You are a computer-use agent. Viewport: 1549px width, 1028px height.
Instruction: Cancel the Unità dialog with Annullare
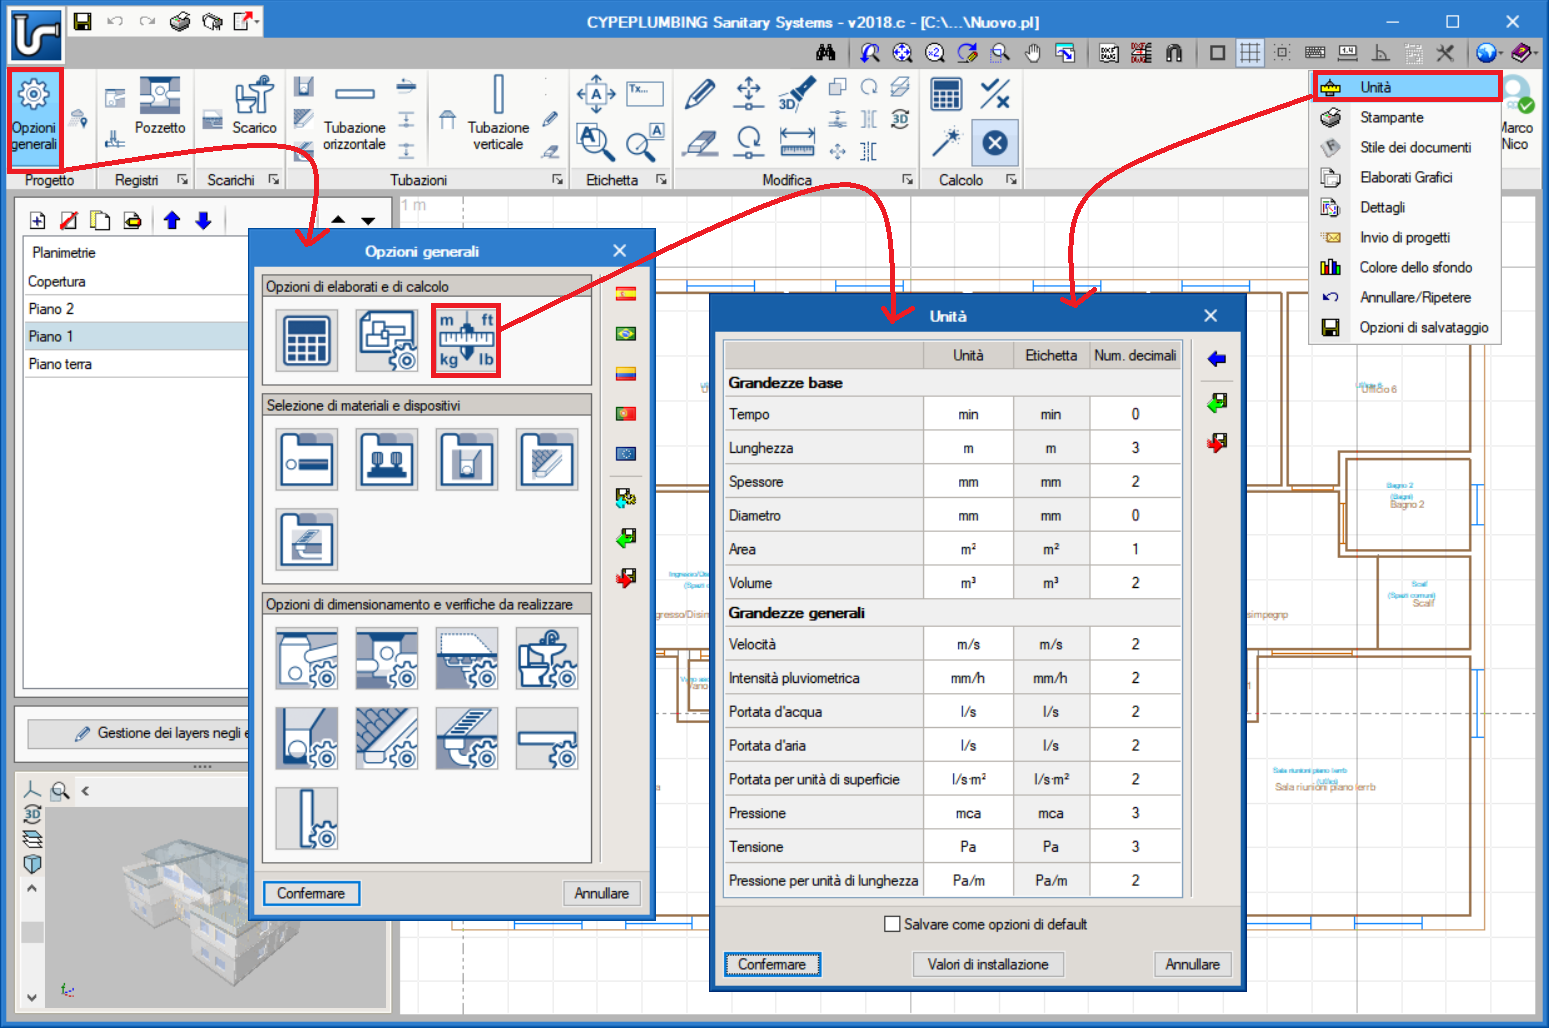click(1192, 964)
